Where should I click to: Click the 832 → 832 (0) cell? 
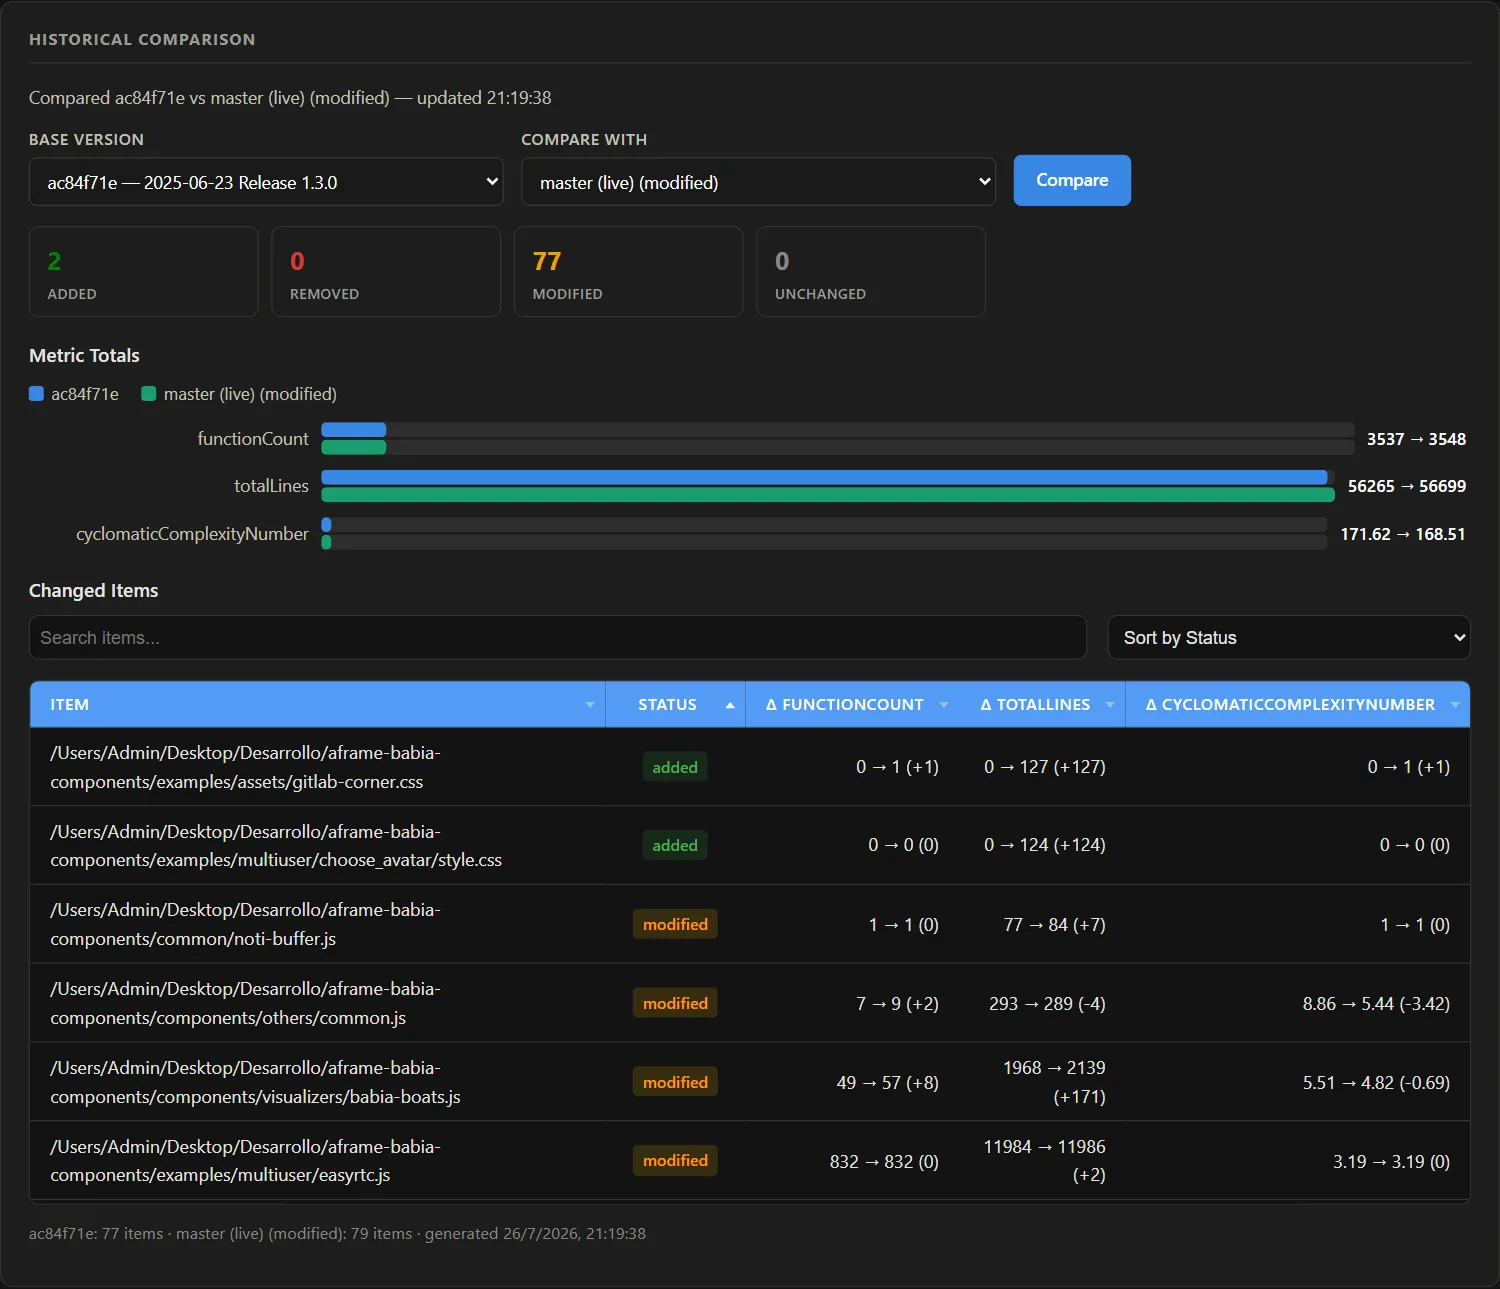(x=884, y=1162)
